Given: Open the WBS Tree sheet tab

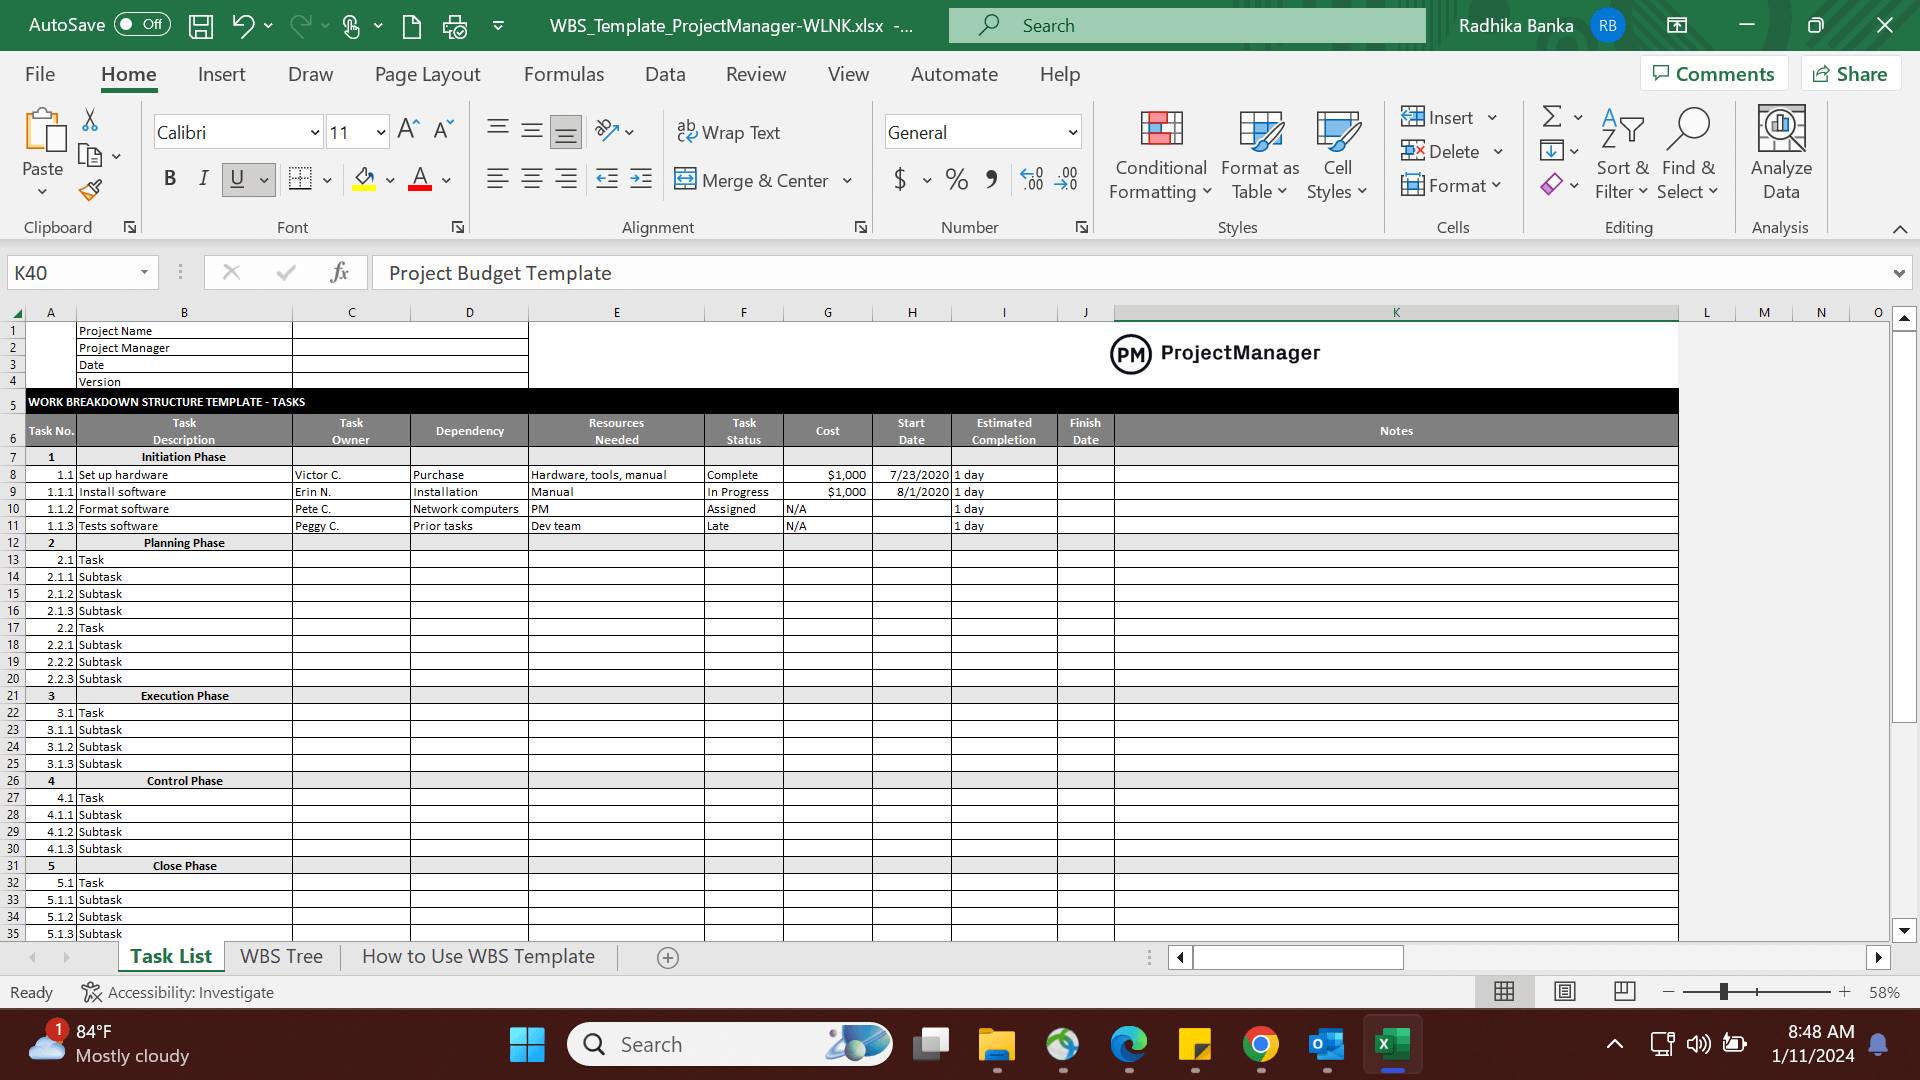Looking at the screenshot, I should coord(281,956).
